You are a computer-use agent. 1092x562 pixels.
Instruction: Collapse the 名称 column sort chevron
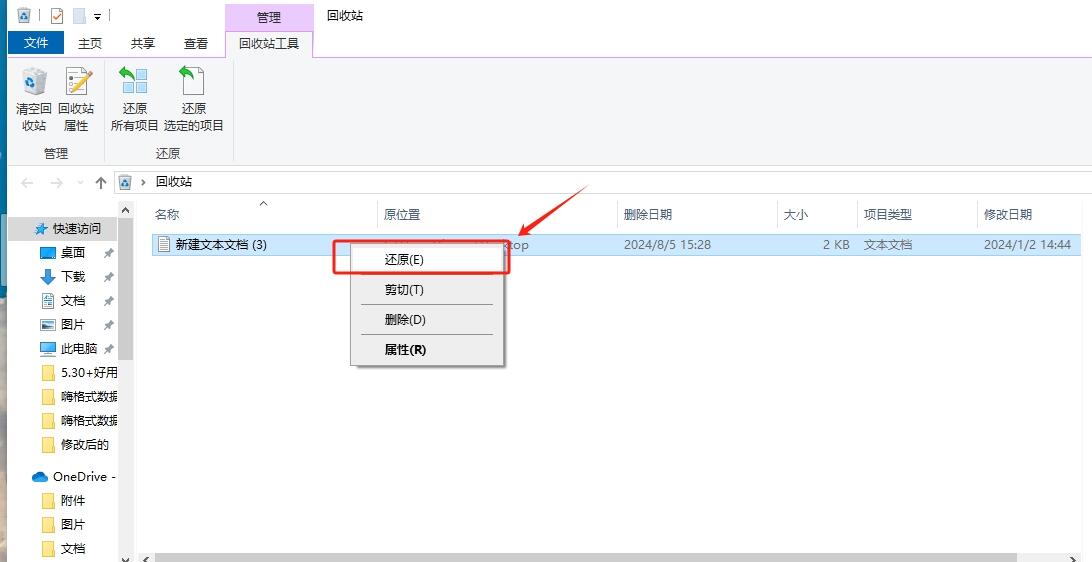click(263, 203)
